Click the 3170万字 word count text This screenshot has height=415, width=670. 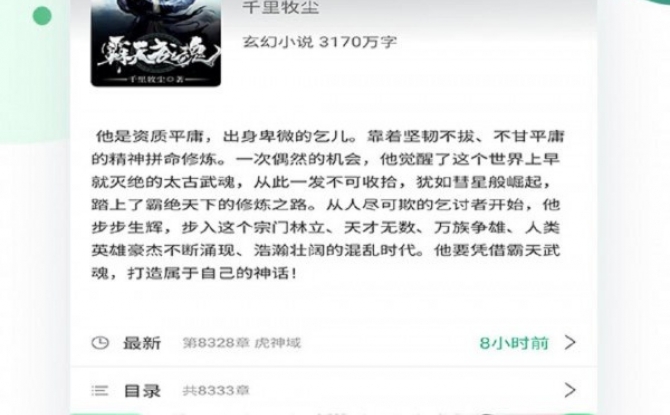click(x=358, y=42)
